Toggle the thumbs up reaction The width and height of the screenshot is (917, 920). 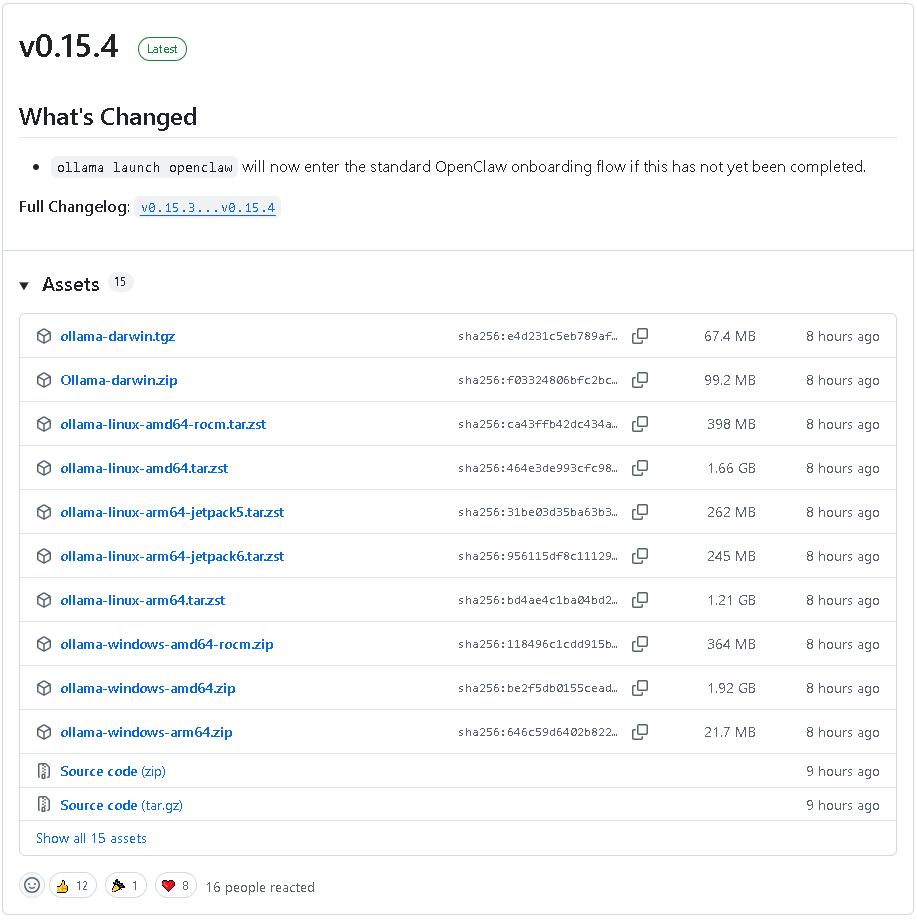tap(73, 886)
